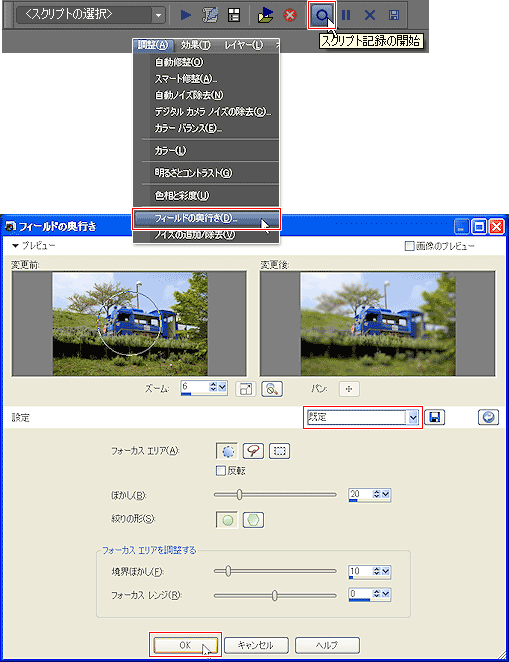The width and height of the screenshot is (509, 662).
Task: Open the レイヤー(L) menu
Action: (244, 45)
